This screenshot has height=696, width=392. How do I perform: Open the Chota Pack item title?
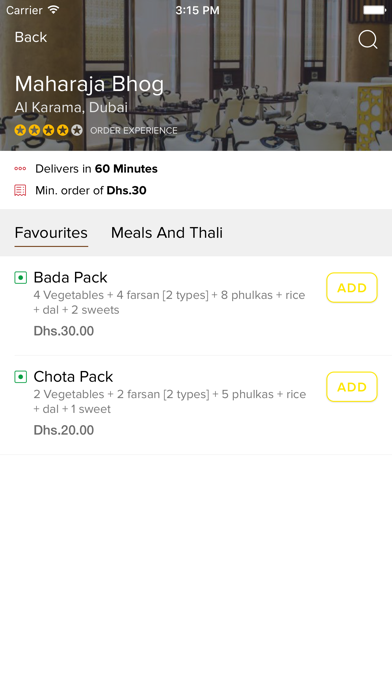73,376
